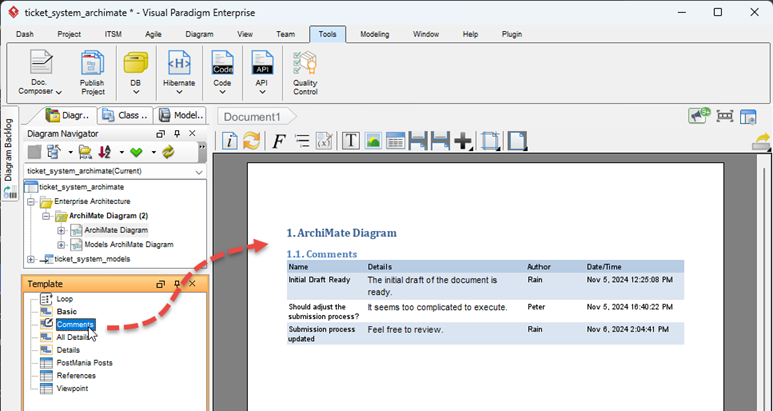Viewport: 773px width, 411px height.
Task: Click the first blue H break icon
Action: coord(419,141)
